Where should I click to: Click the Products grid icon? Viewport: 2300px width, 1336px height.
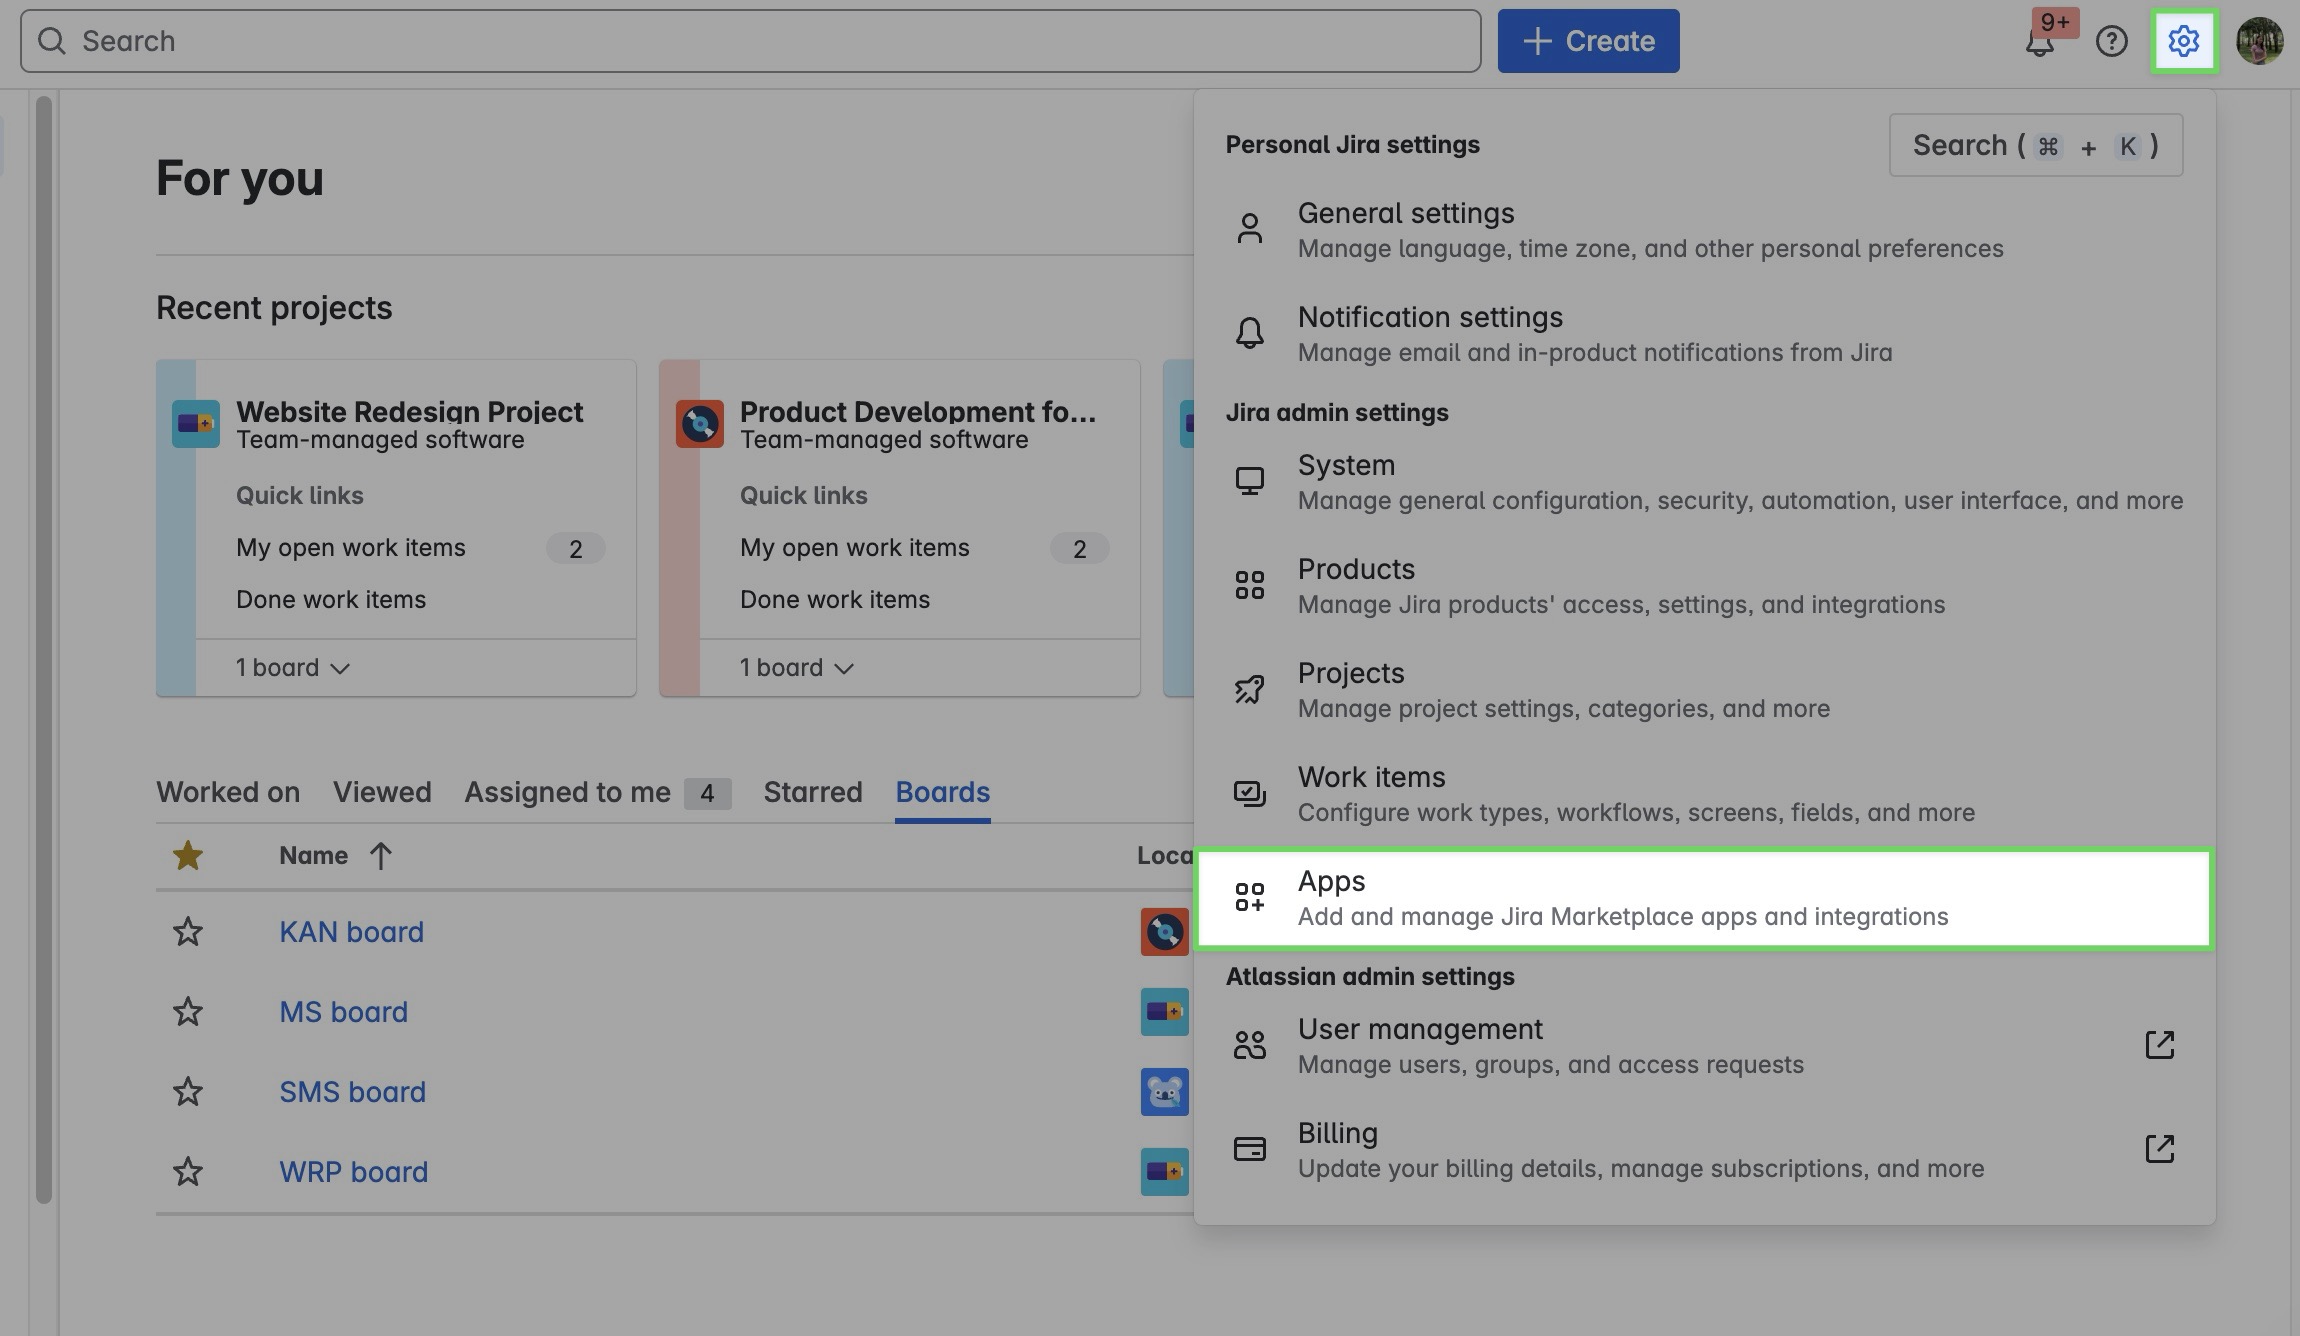(1249, 585)
